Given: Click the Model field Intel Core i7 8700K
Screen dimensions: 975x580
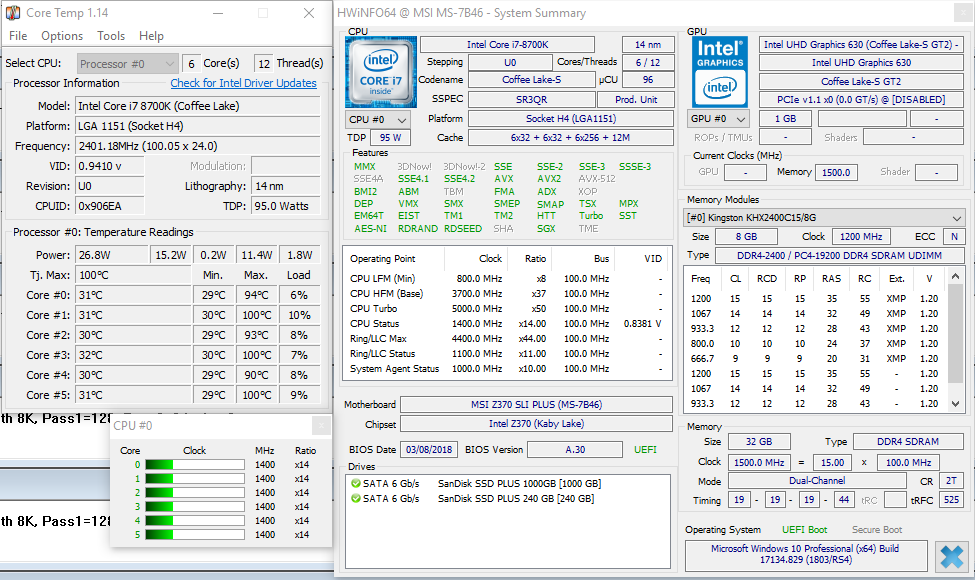Looking at the screenshot, I should [198, 106].
